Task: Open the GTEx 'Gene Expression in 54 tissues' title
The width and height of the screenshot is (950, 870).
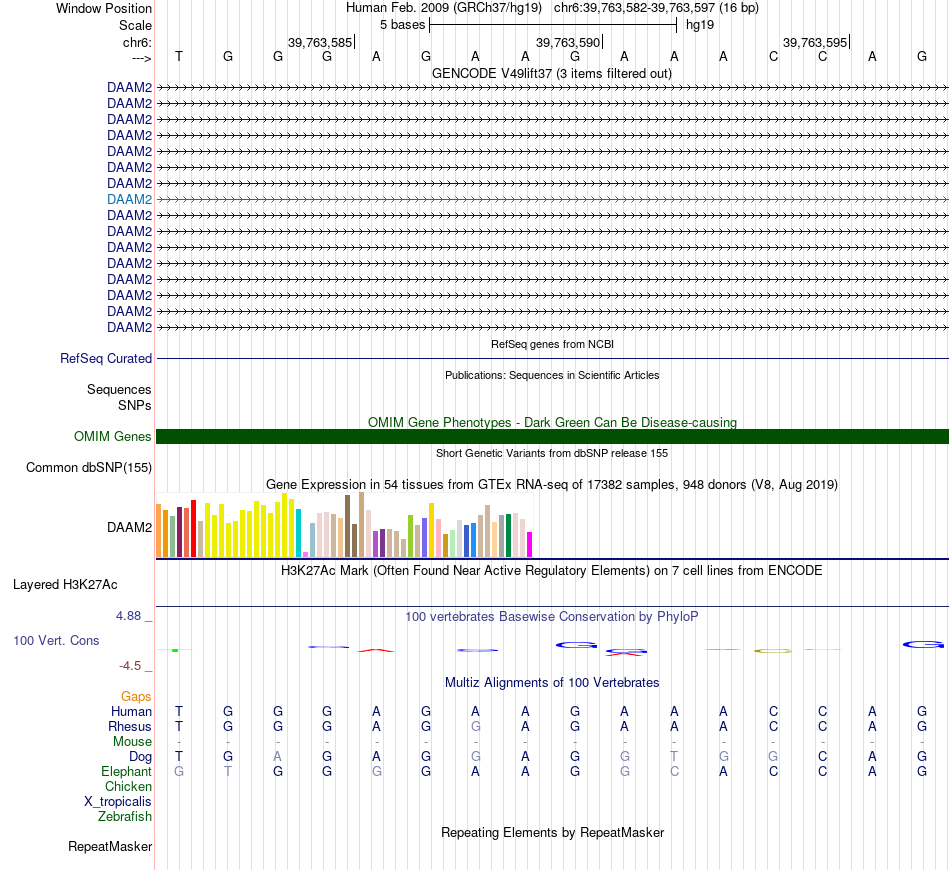Action: coord(552,485)
